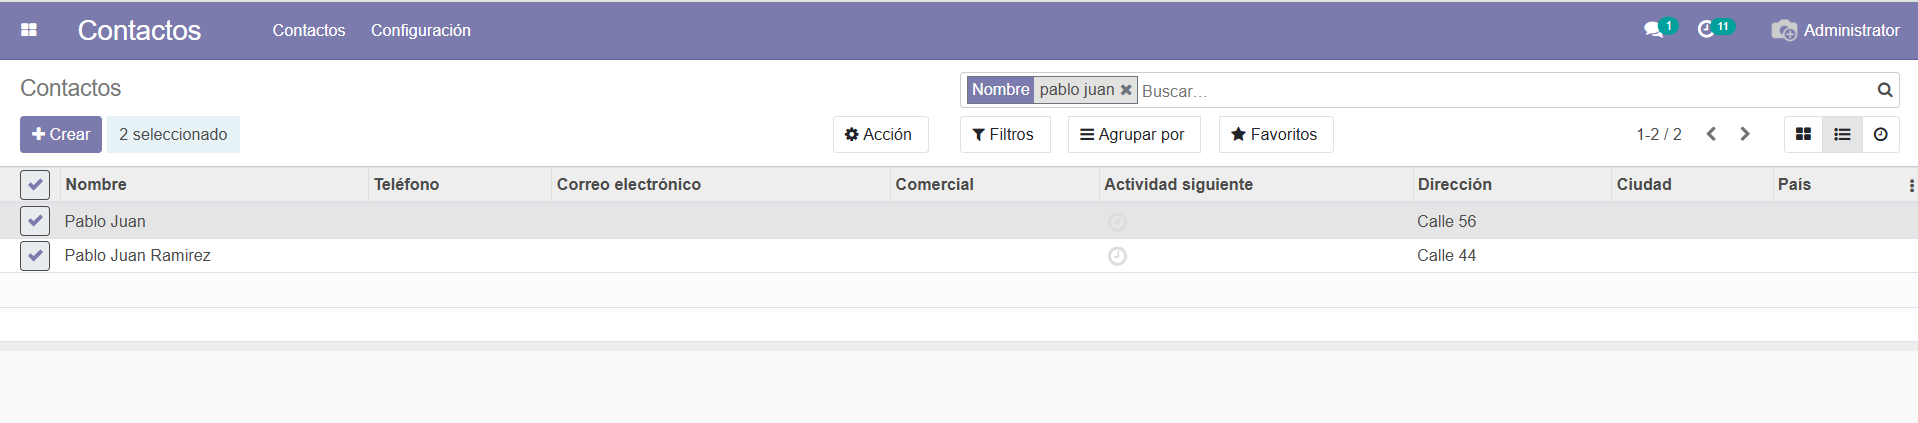Toggle the select-all header checkbox
The image size is (1918, 423).
click(x=35, y=184)
